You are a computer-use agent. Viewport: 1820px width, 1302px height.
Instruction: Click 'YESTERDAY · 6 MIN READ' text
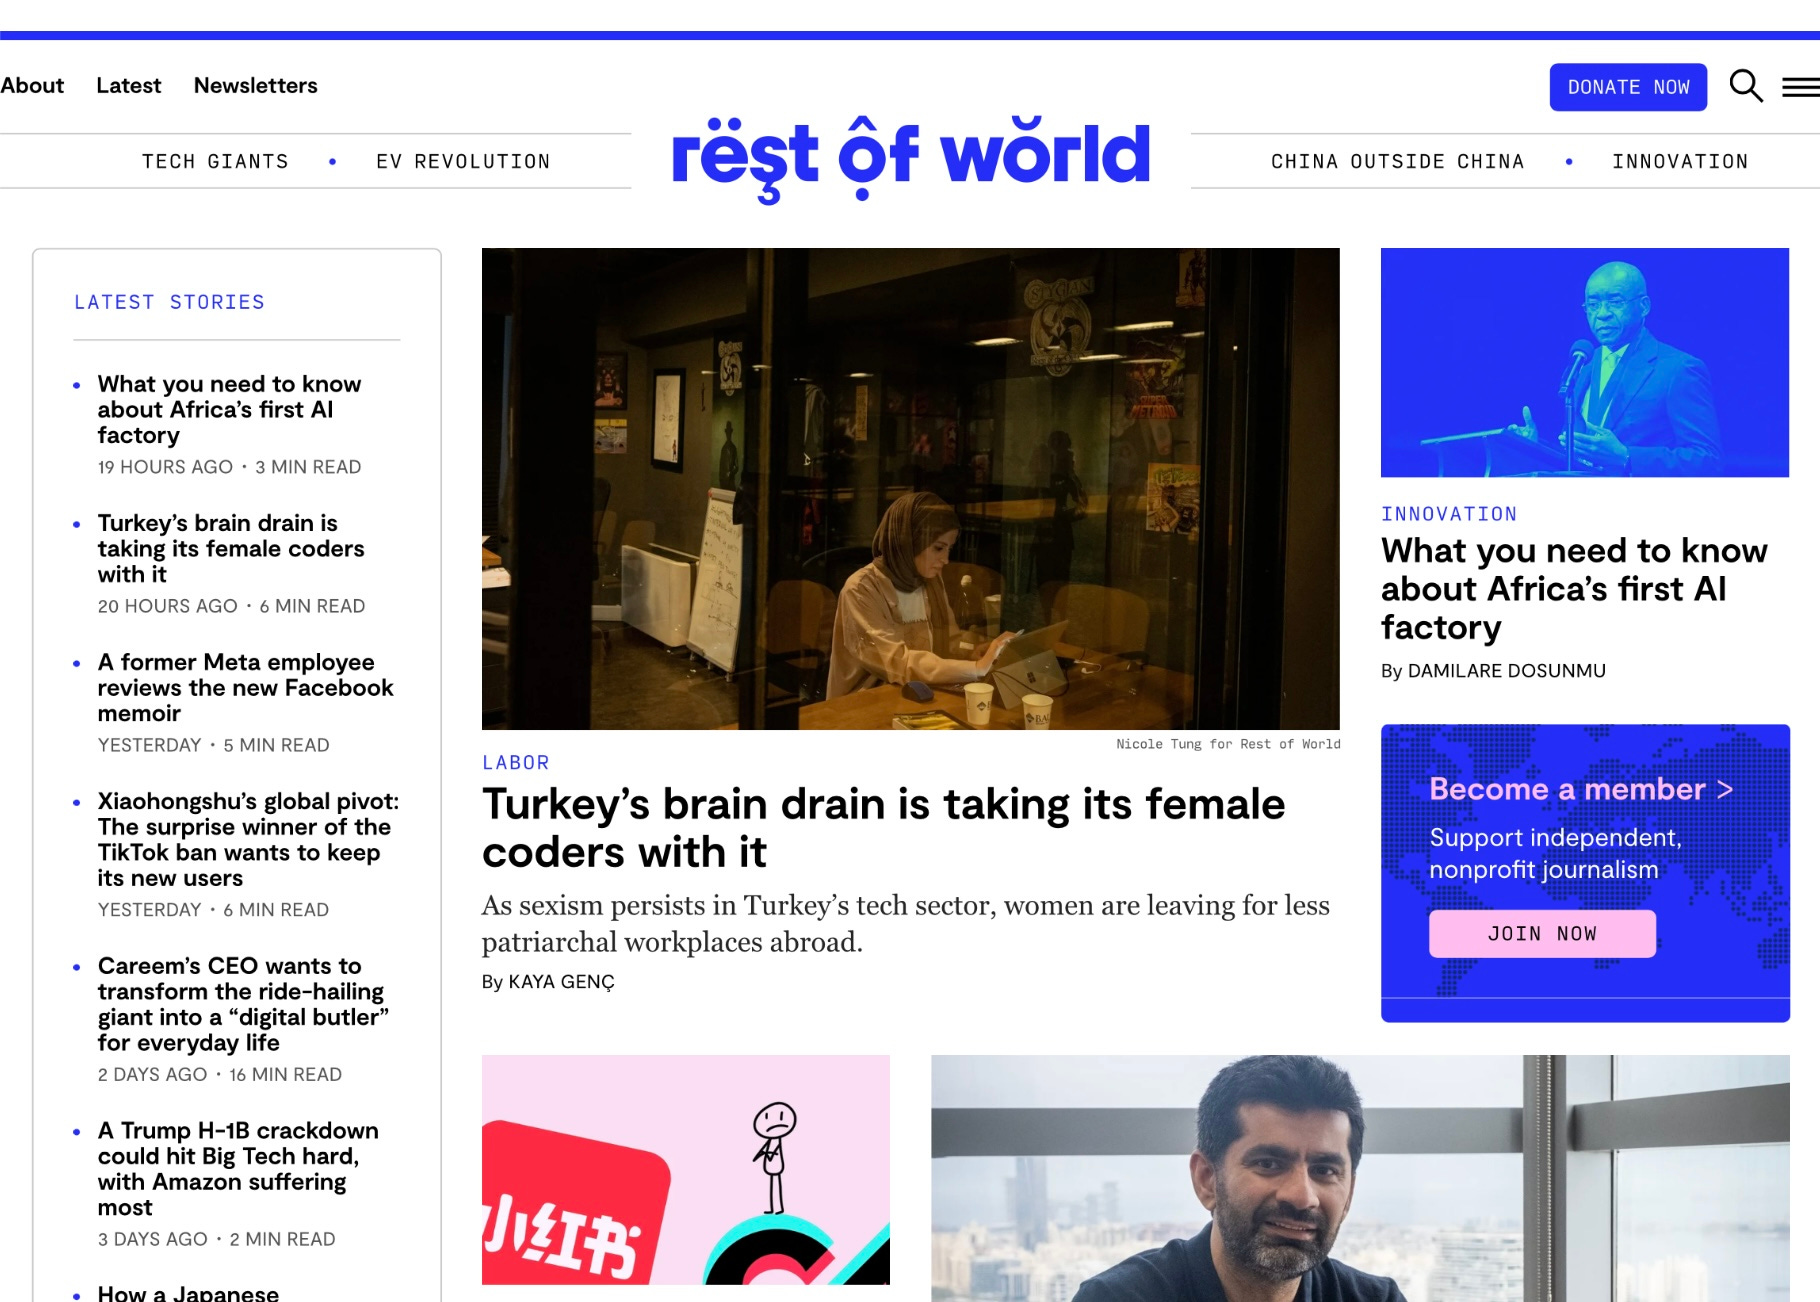point(214,910)
